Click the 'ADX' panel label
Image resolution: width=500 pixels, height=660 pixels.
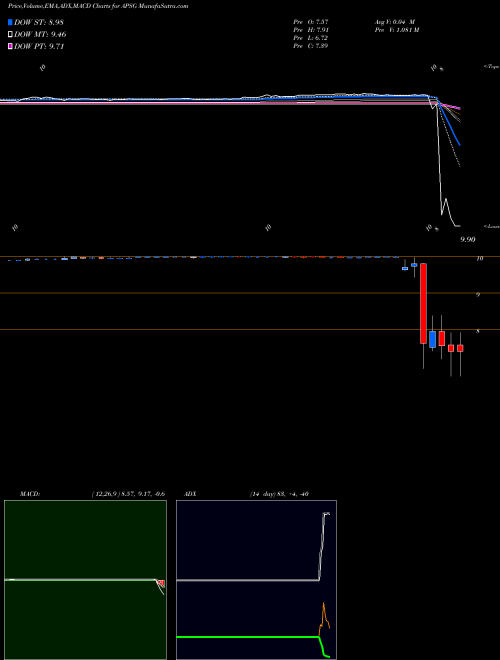(x=191, y=494)
